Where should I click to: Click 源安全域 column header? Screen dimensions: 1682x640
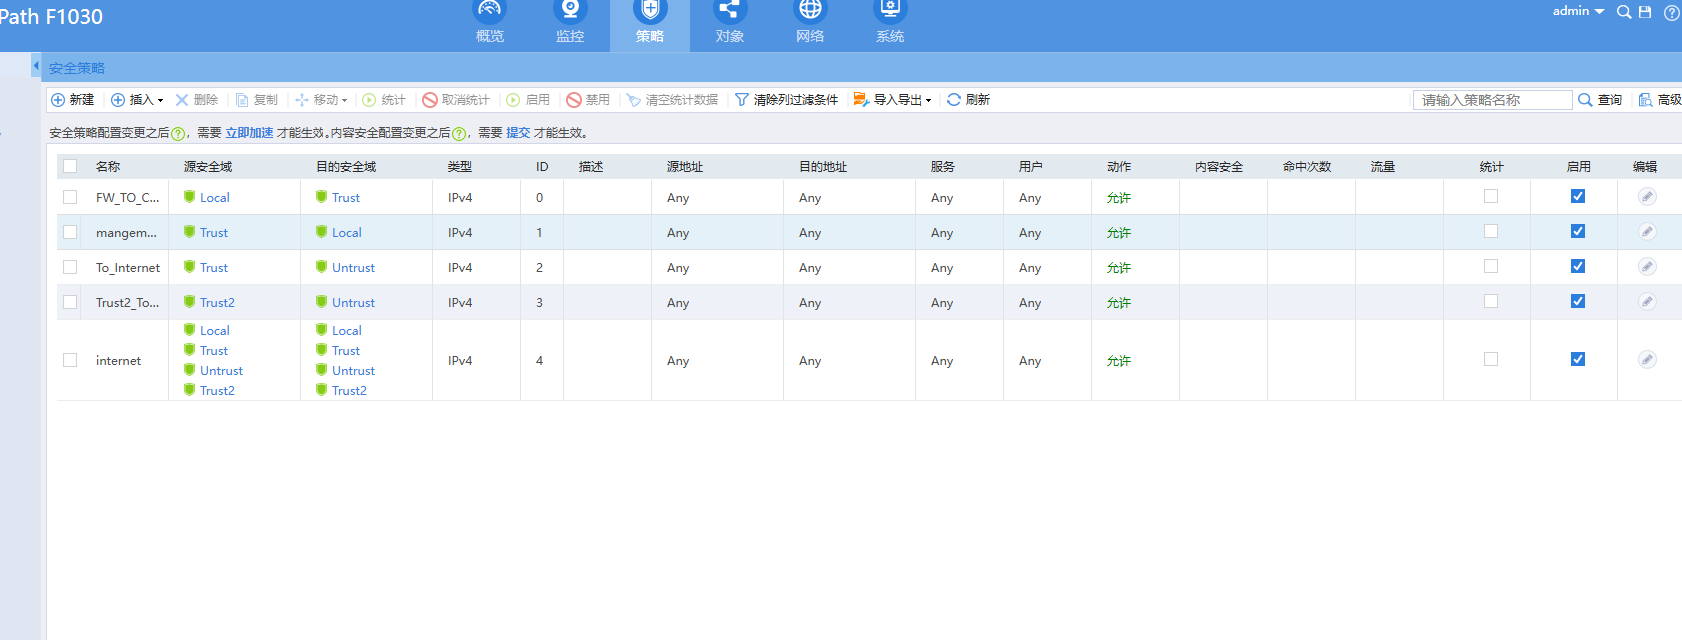[208, 167]
